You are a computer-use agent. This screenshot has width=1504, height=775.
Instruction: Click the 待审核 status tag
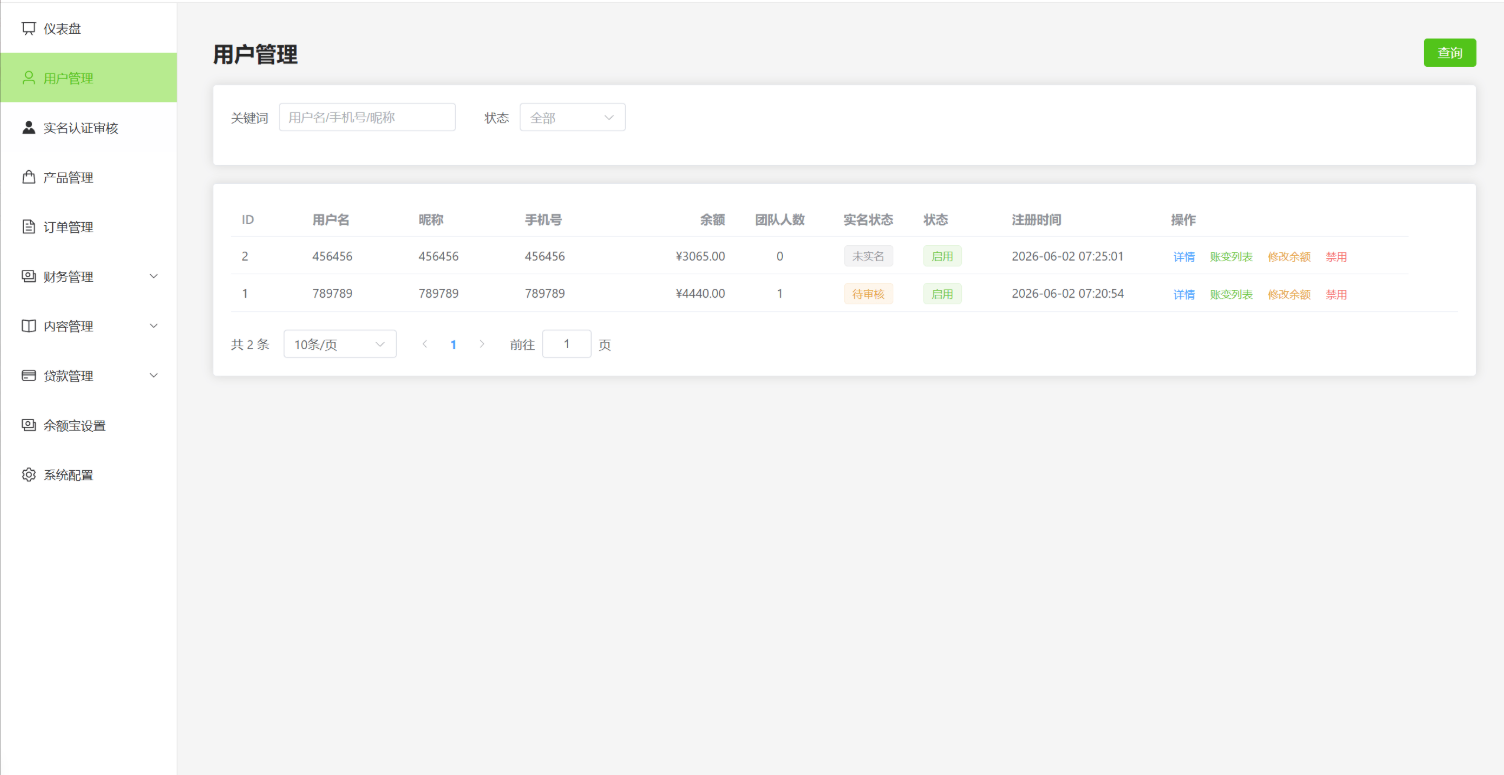(868, 294)
